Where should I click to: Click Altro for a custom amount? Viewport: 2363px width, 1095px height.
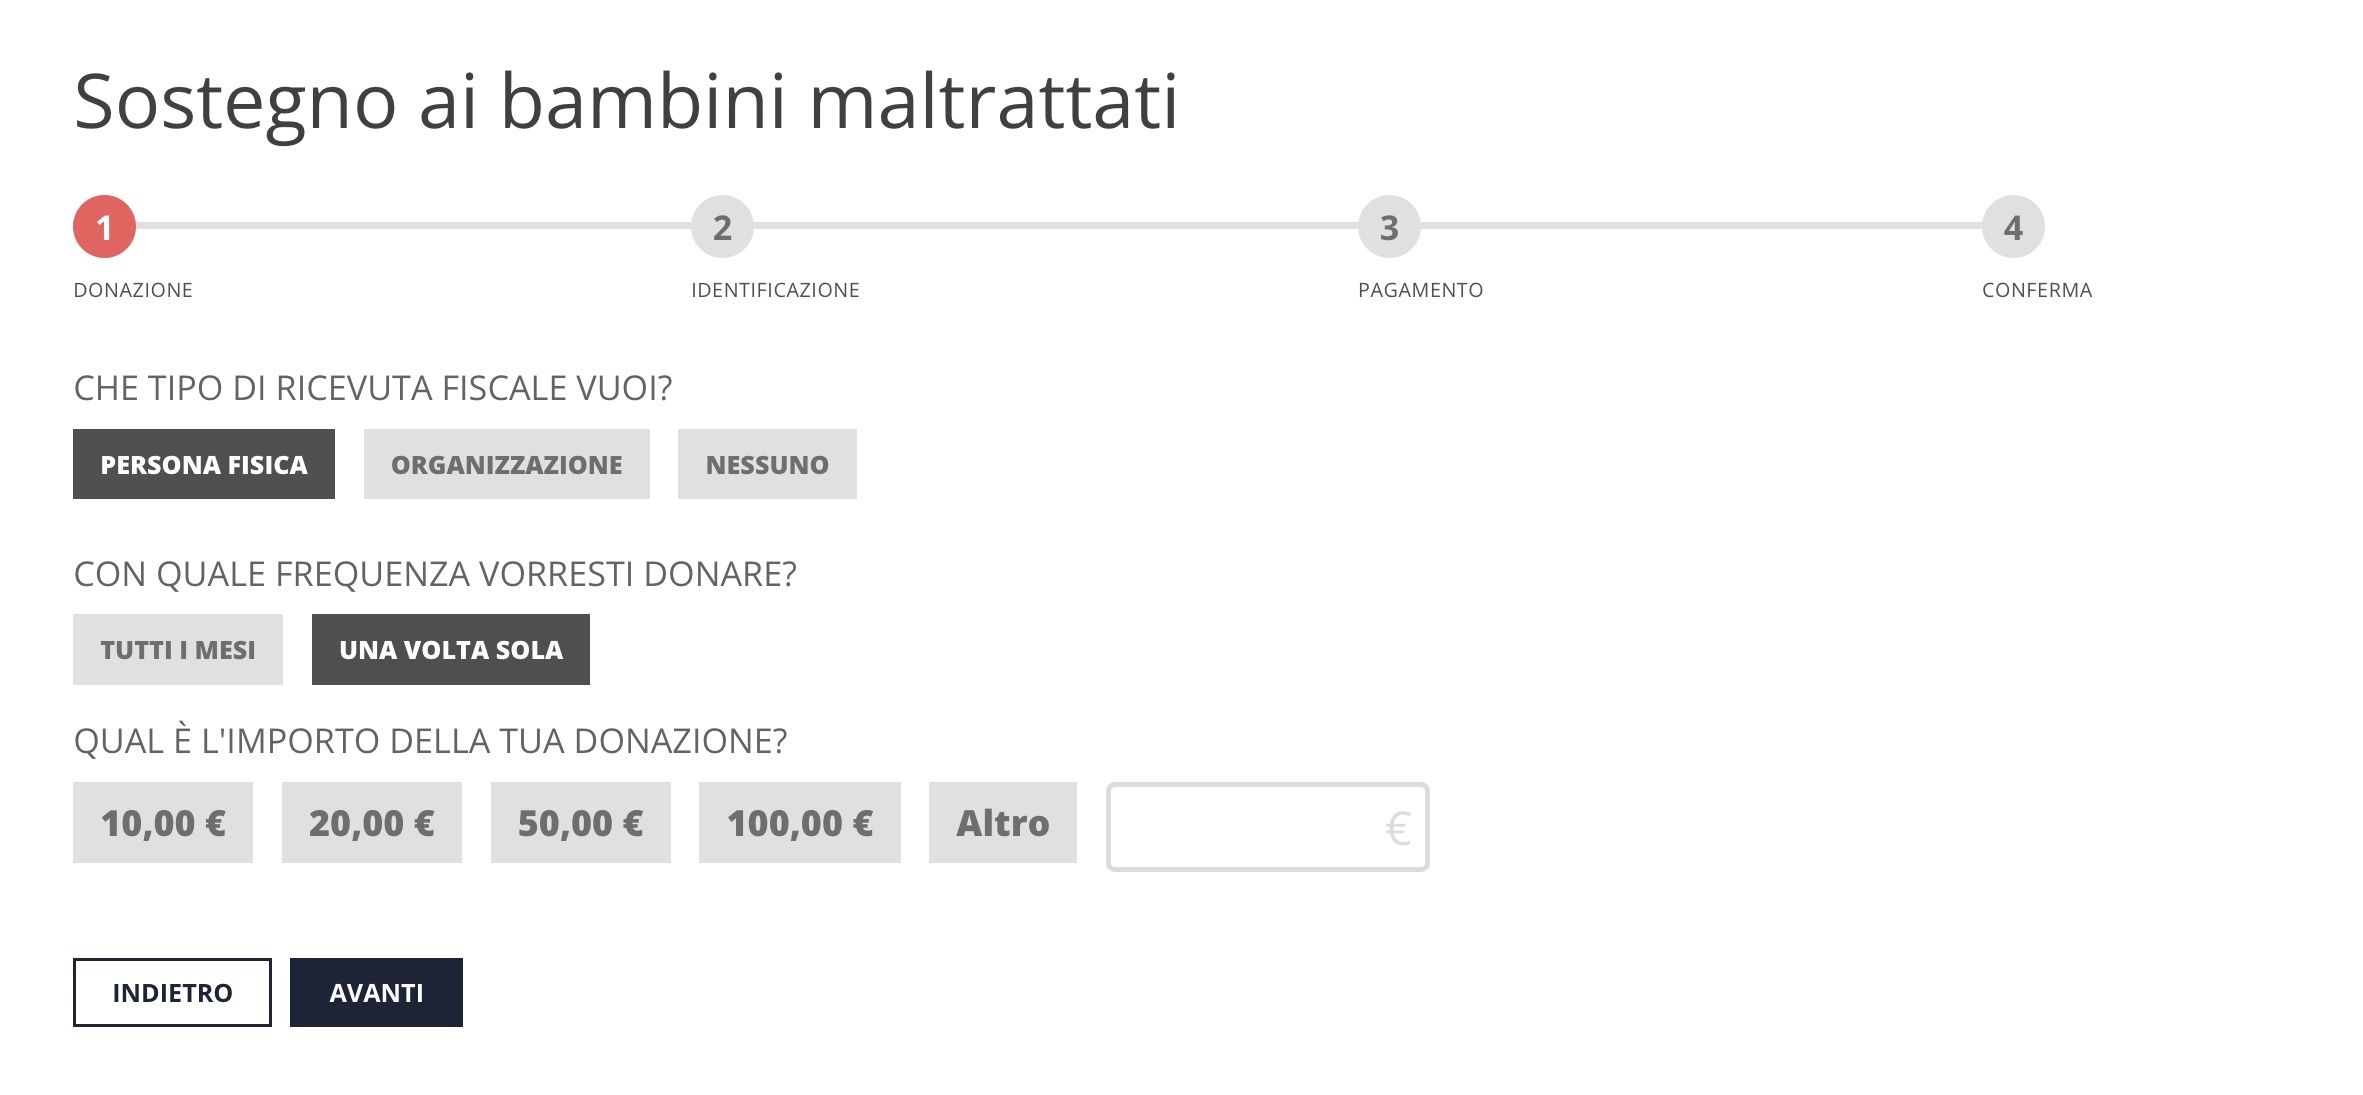[x=1003, y=822]
